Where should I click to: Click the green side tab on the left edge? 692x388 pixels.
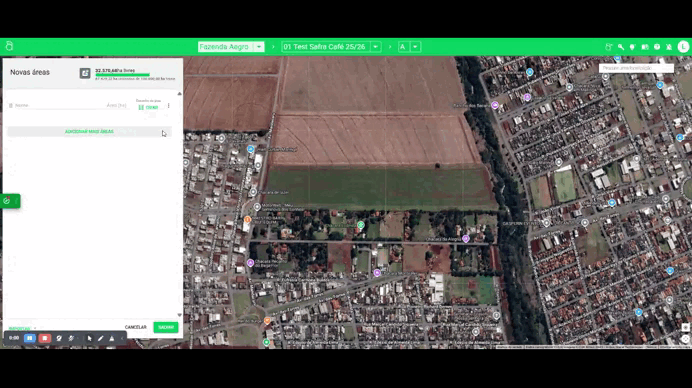point(10,201)
